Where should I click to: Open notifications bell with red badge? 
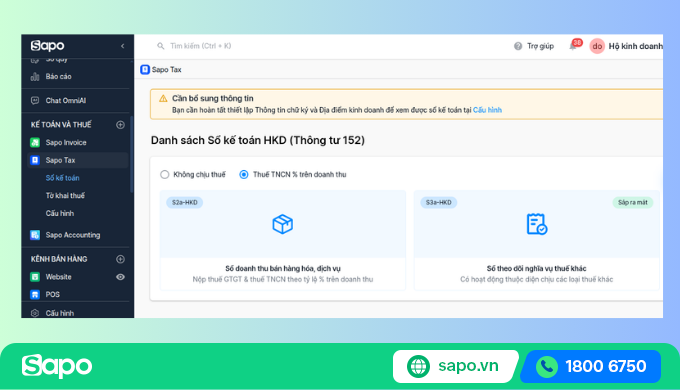pos(574,46)
